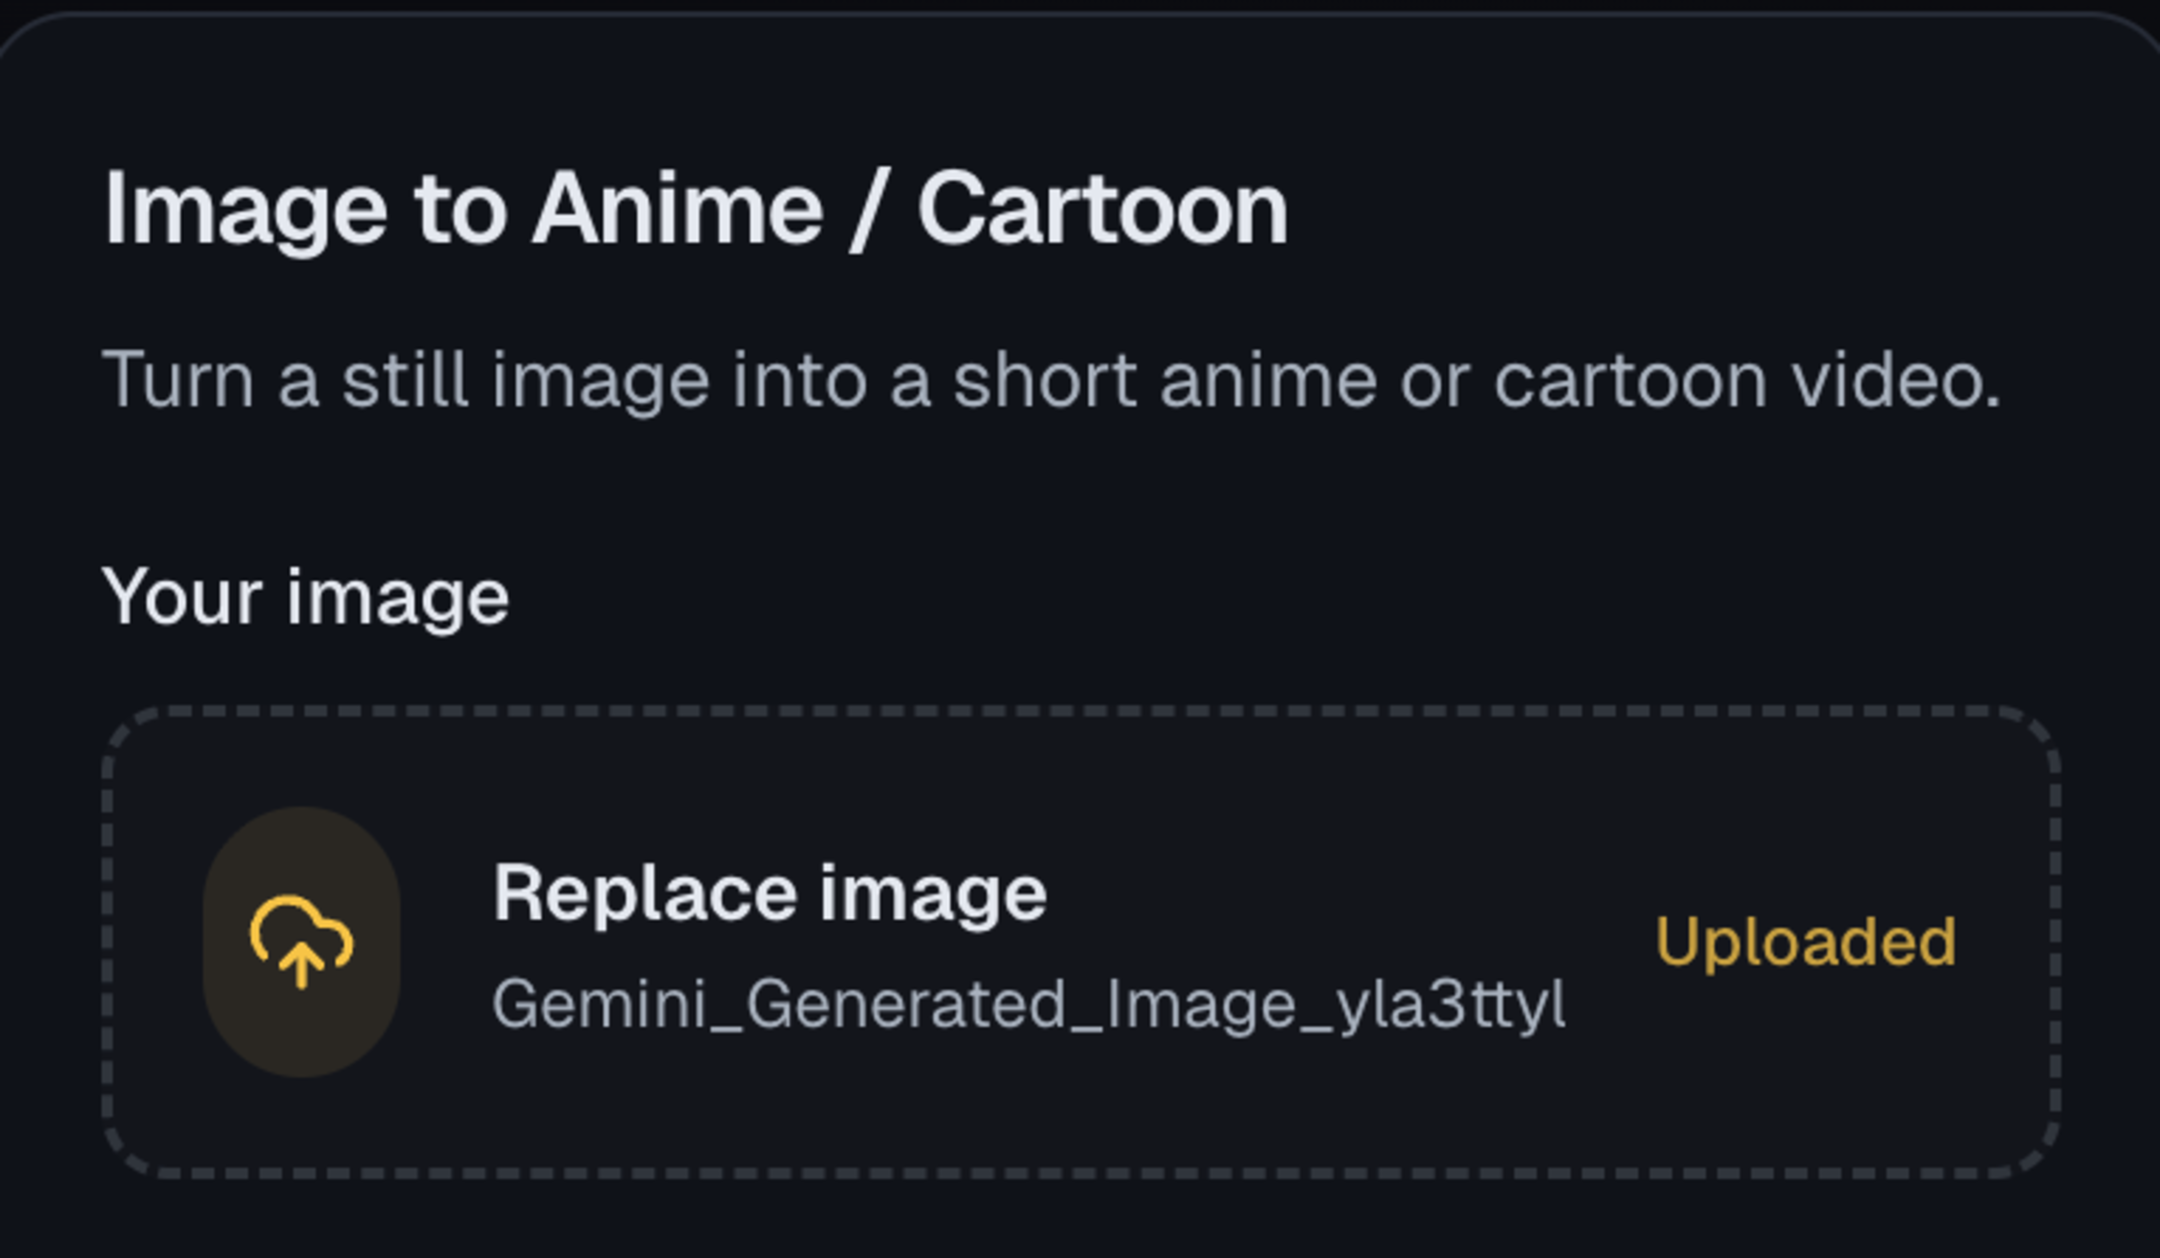Click the word "Anime" in the heading

pyautogui.click(x=678, y=210)
